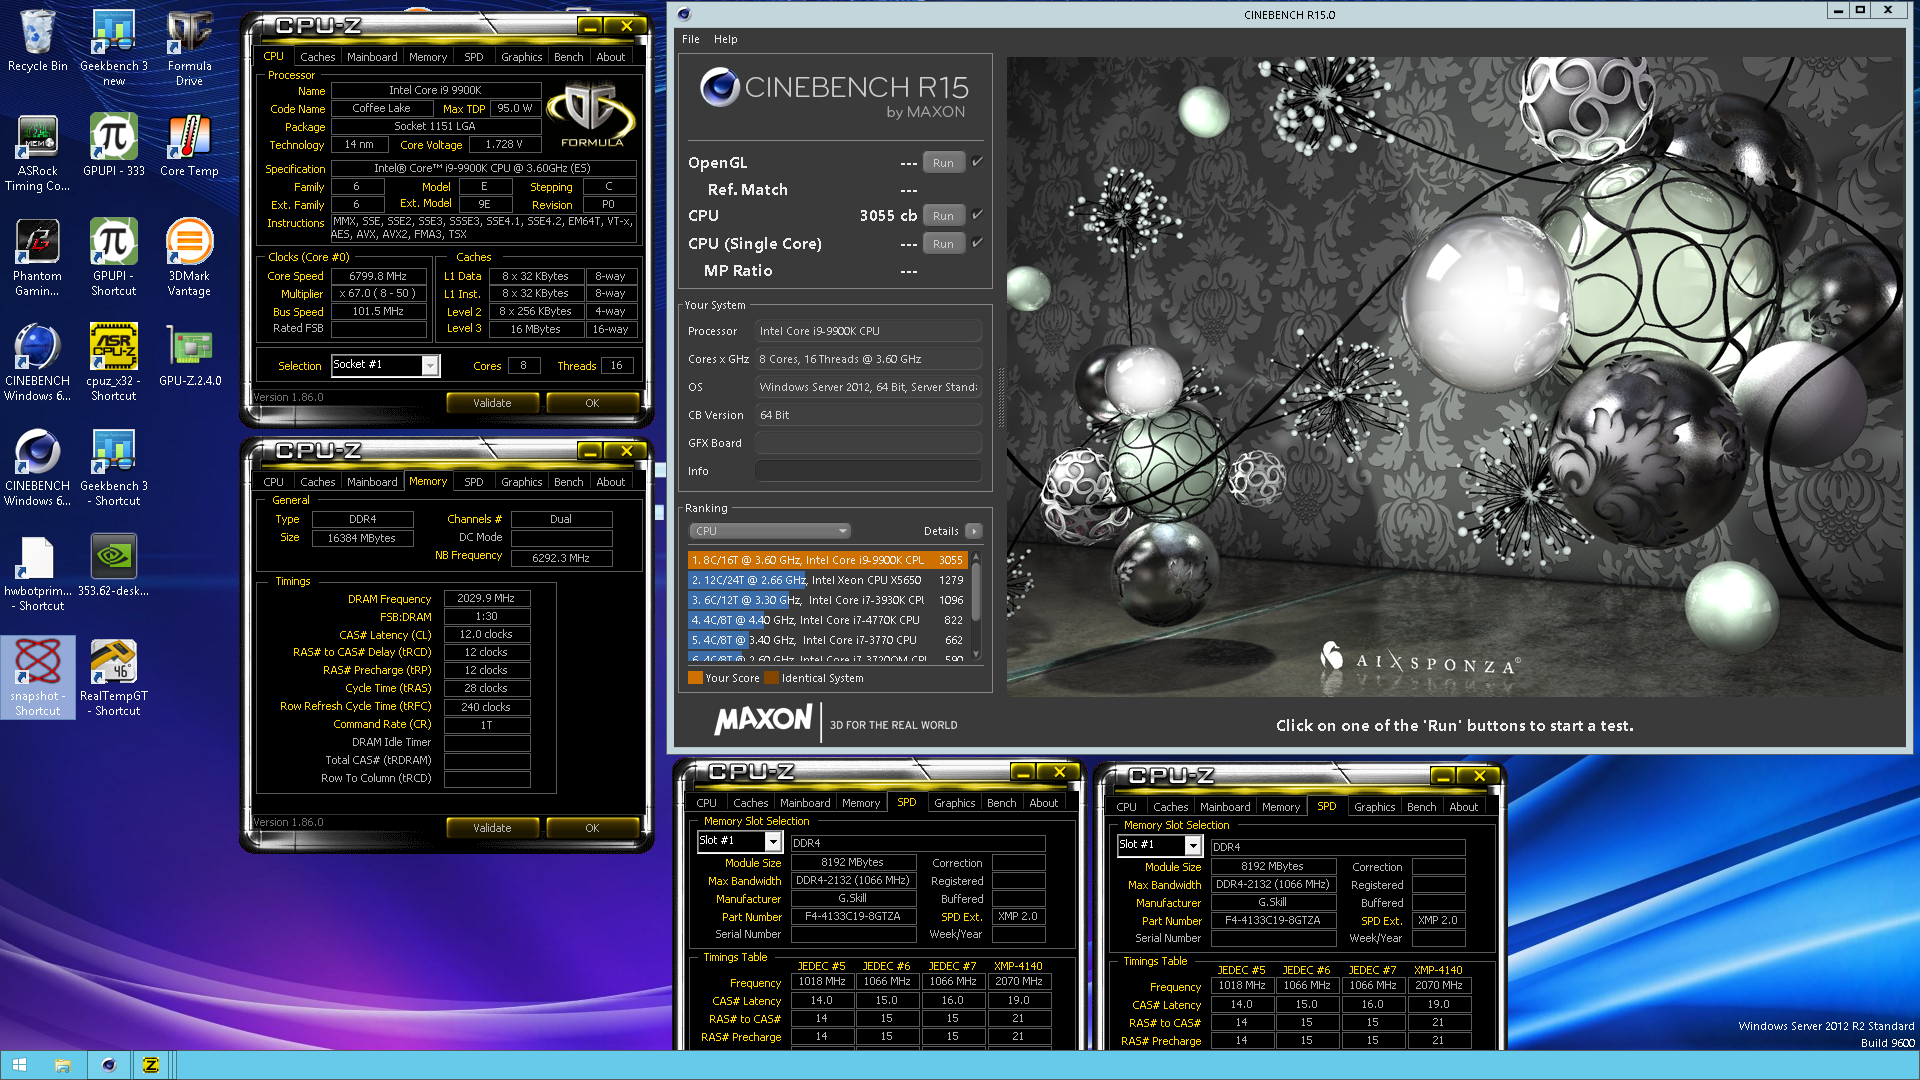Click the Cinebench title bar app icon
This screenshot has width=1920, height=1080.
pyautogui.click(x=684, y=14)
